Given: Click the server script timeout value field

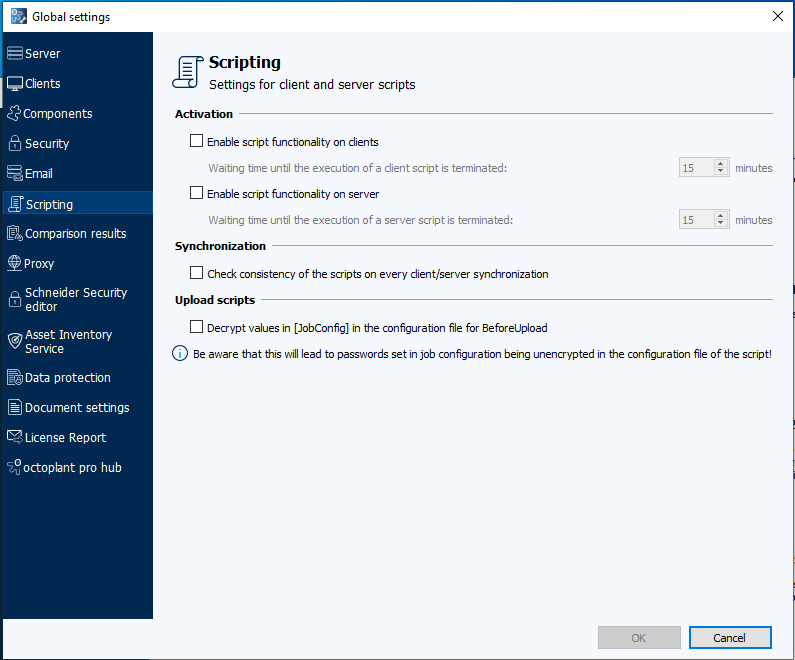Looking at the screenshot, I should click(x=697, y=220).
